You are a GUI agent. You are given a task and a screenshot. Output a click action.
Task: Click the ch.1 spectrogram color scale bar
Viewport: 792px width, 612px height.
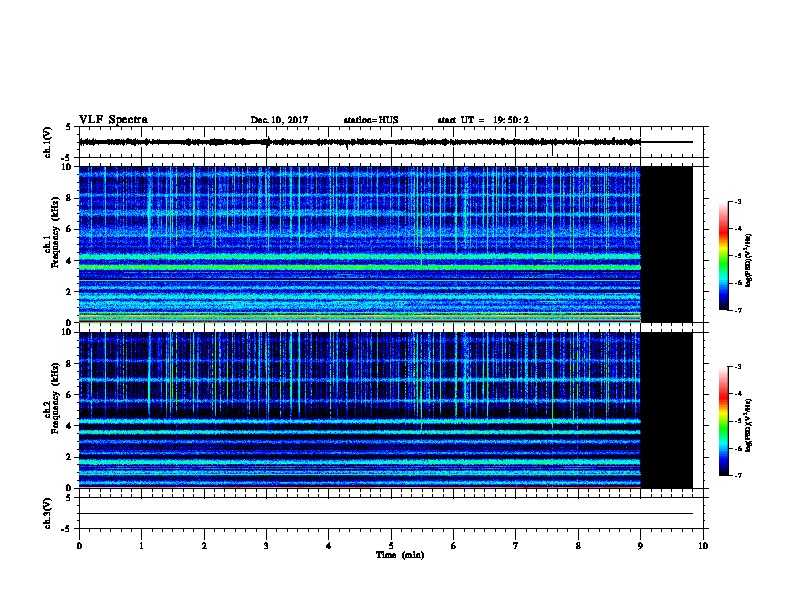(x=723, y=256)
